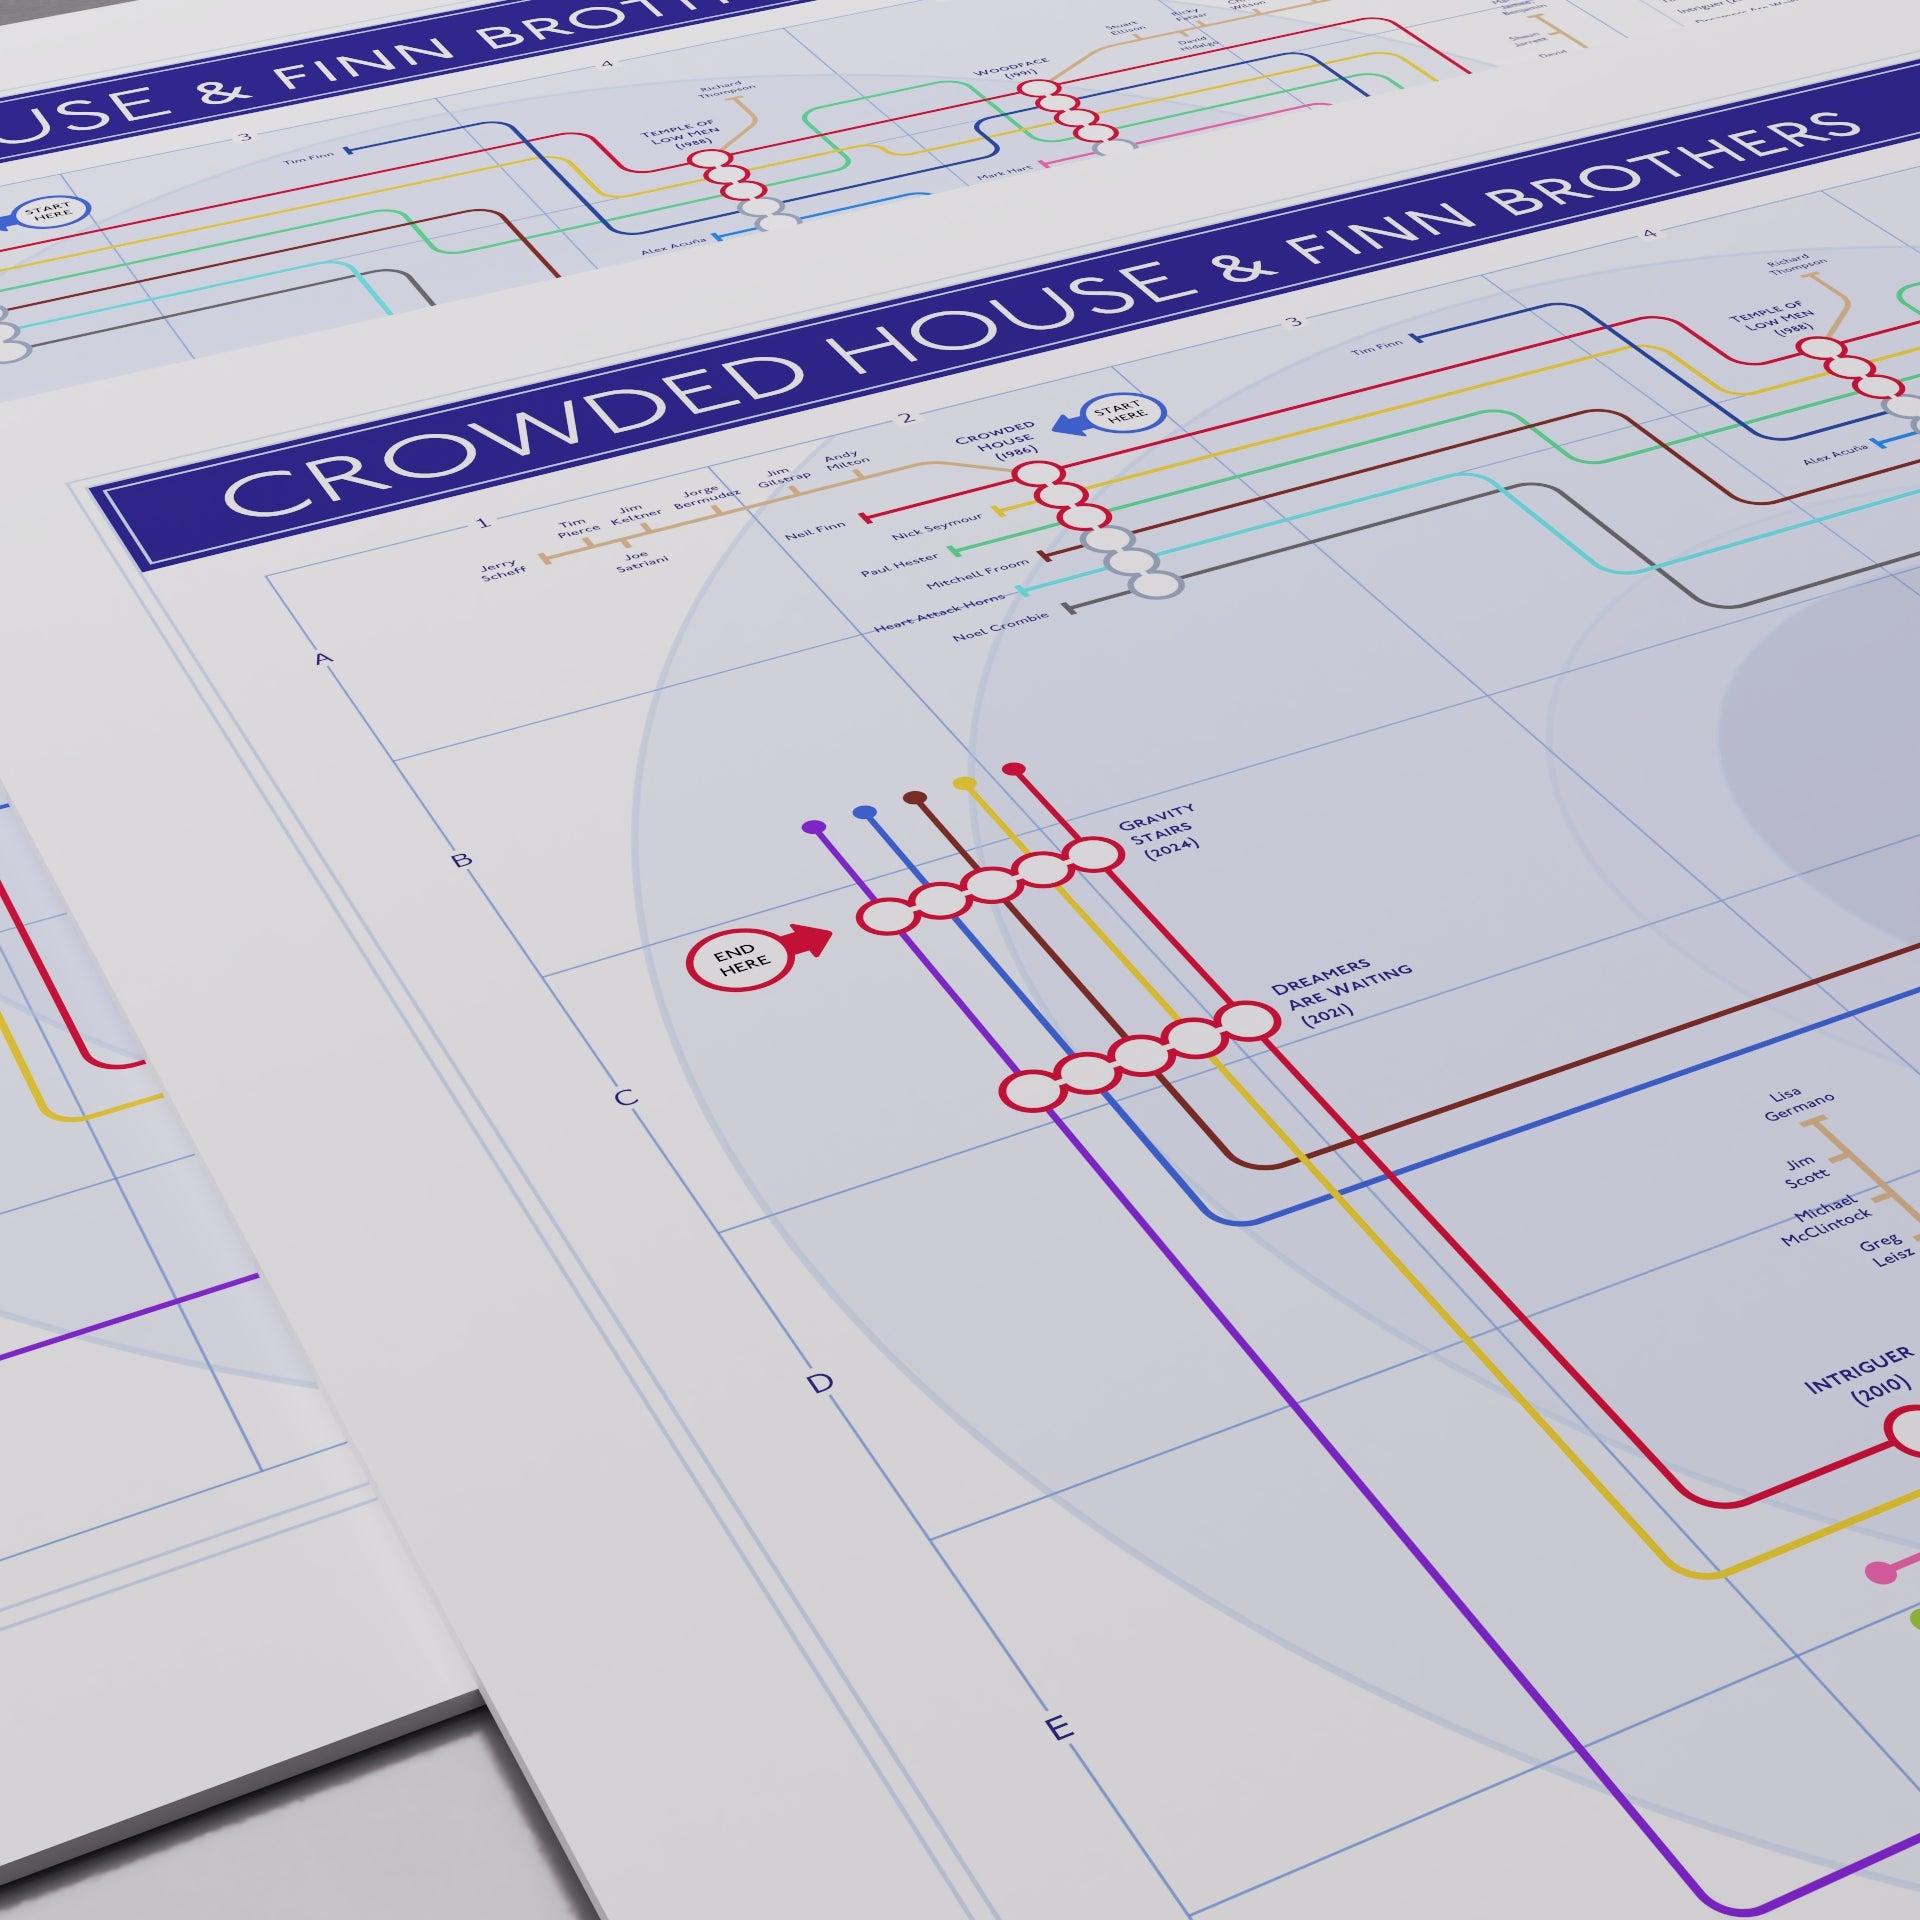Click 'Richard Thompson' label on rear poster
1920x1920 pixels.
(x=726, y=90)
